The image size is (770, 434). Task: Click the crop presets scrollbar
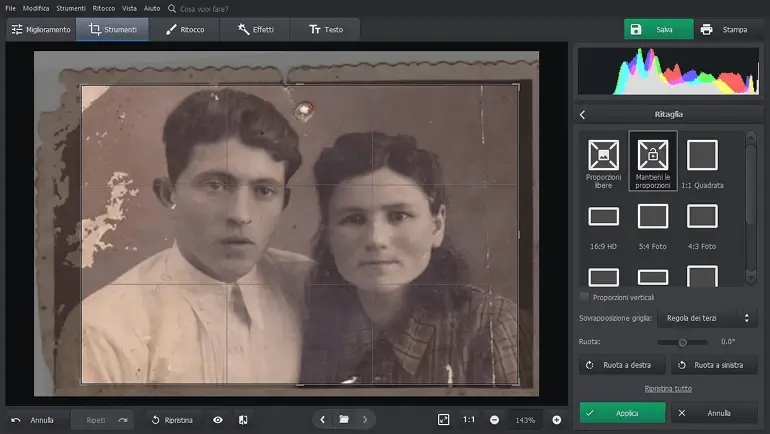point(750,208)
